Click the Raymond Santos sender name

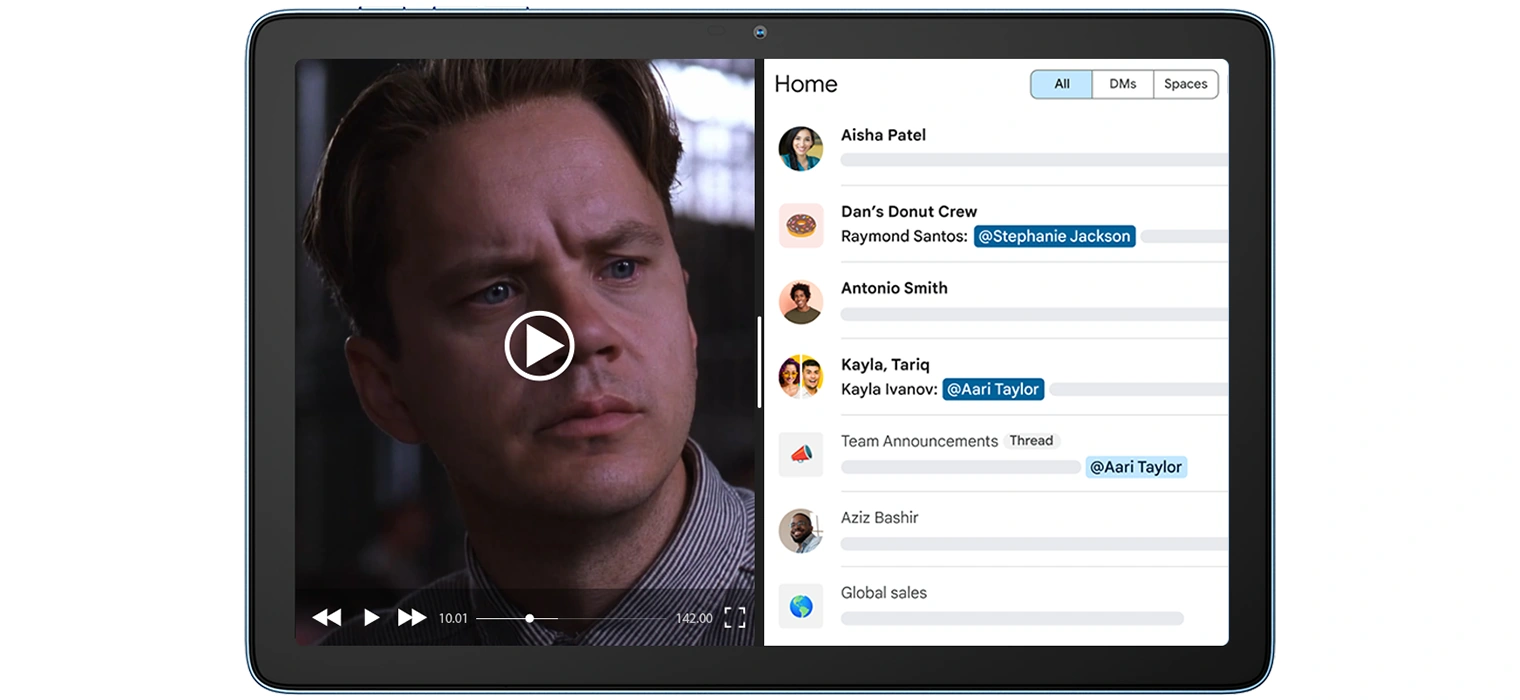[x=904, y=237]
